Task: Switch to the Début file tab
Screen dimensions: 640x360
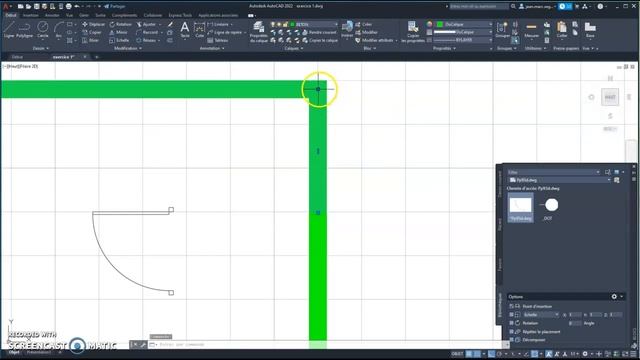Action: pos(18,57)
